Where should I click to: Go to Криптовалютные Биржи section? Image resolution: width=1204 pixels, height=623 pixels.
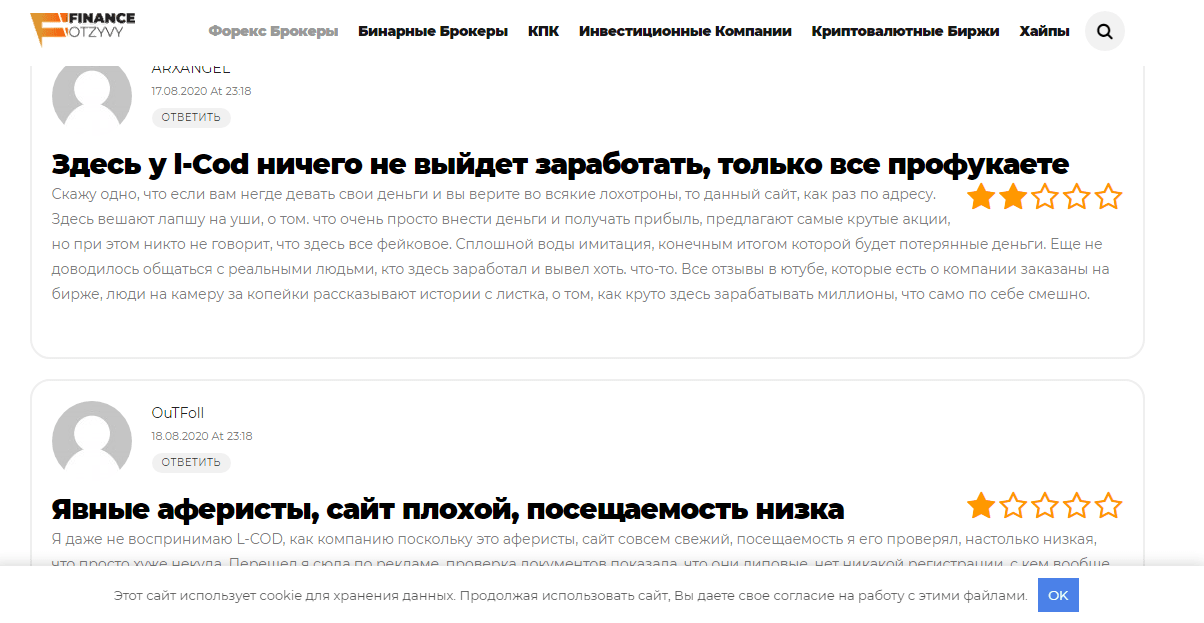point(905,31)
